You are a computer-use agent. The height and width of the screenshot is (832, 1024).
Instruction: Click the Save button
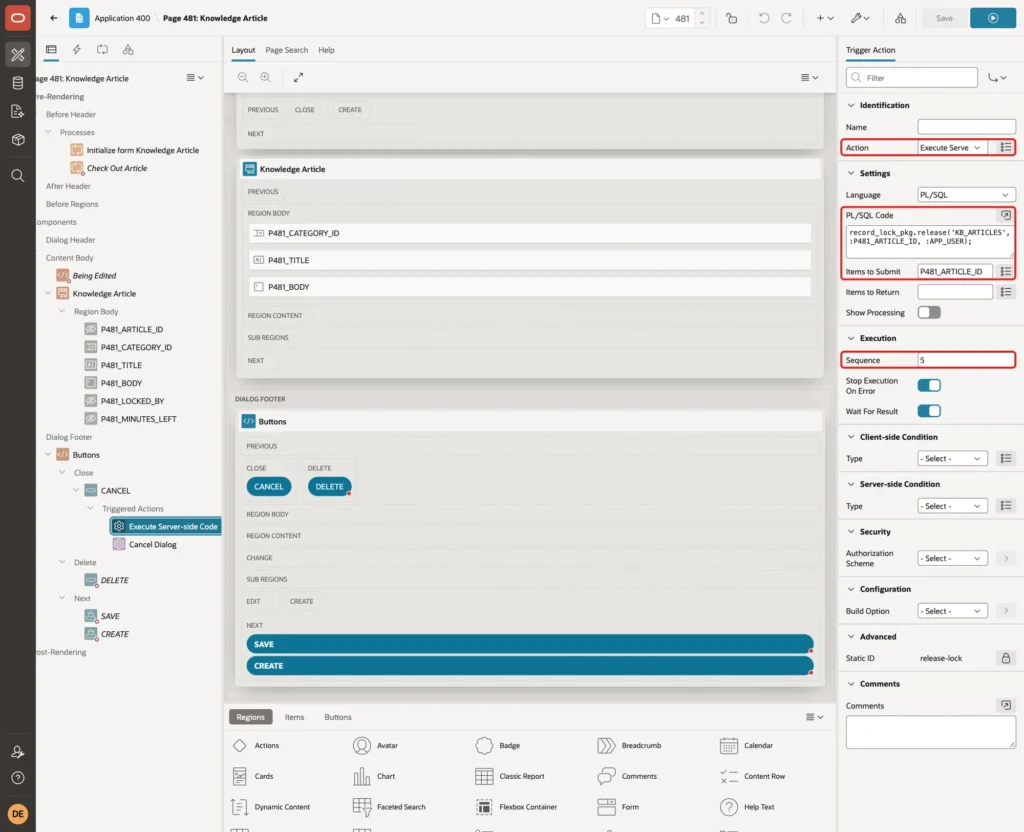coord(944,18)
